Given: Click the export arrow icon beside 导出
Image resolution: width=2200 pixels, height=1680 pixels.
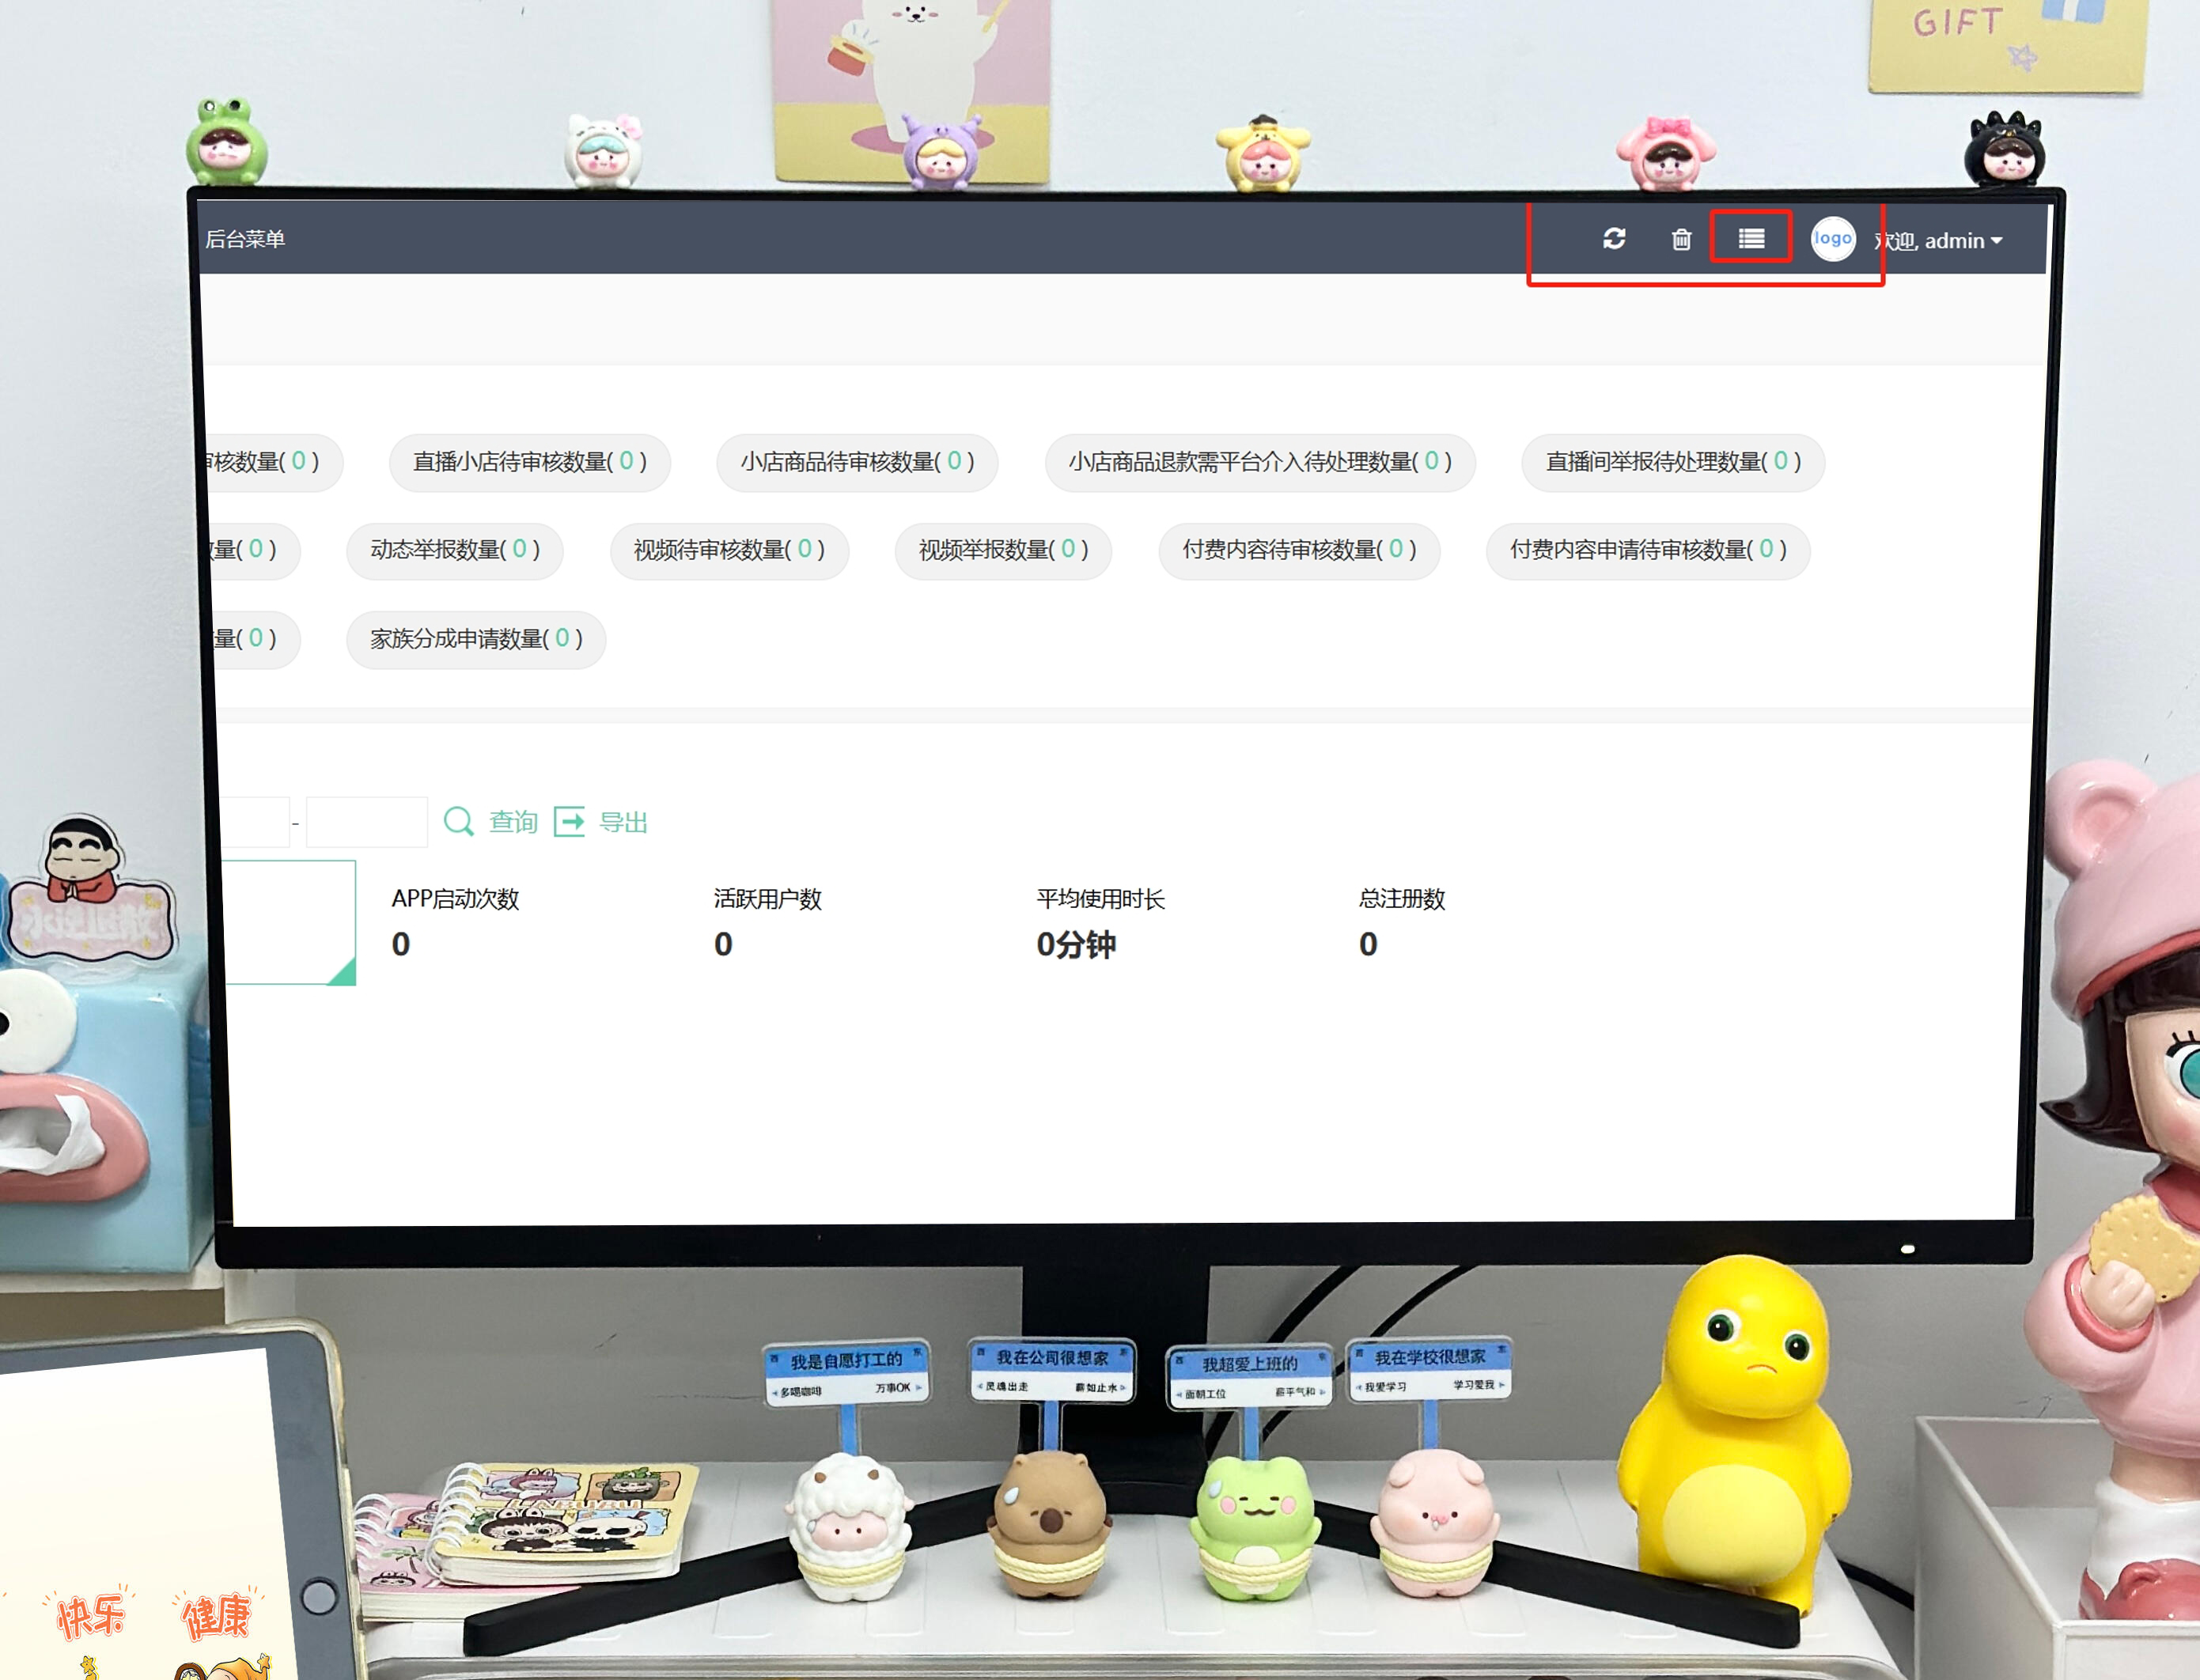Looking at the screenshot, I should [569, 822].
